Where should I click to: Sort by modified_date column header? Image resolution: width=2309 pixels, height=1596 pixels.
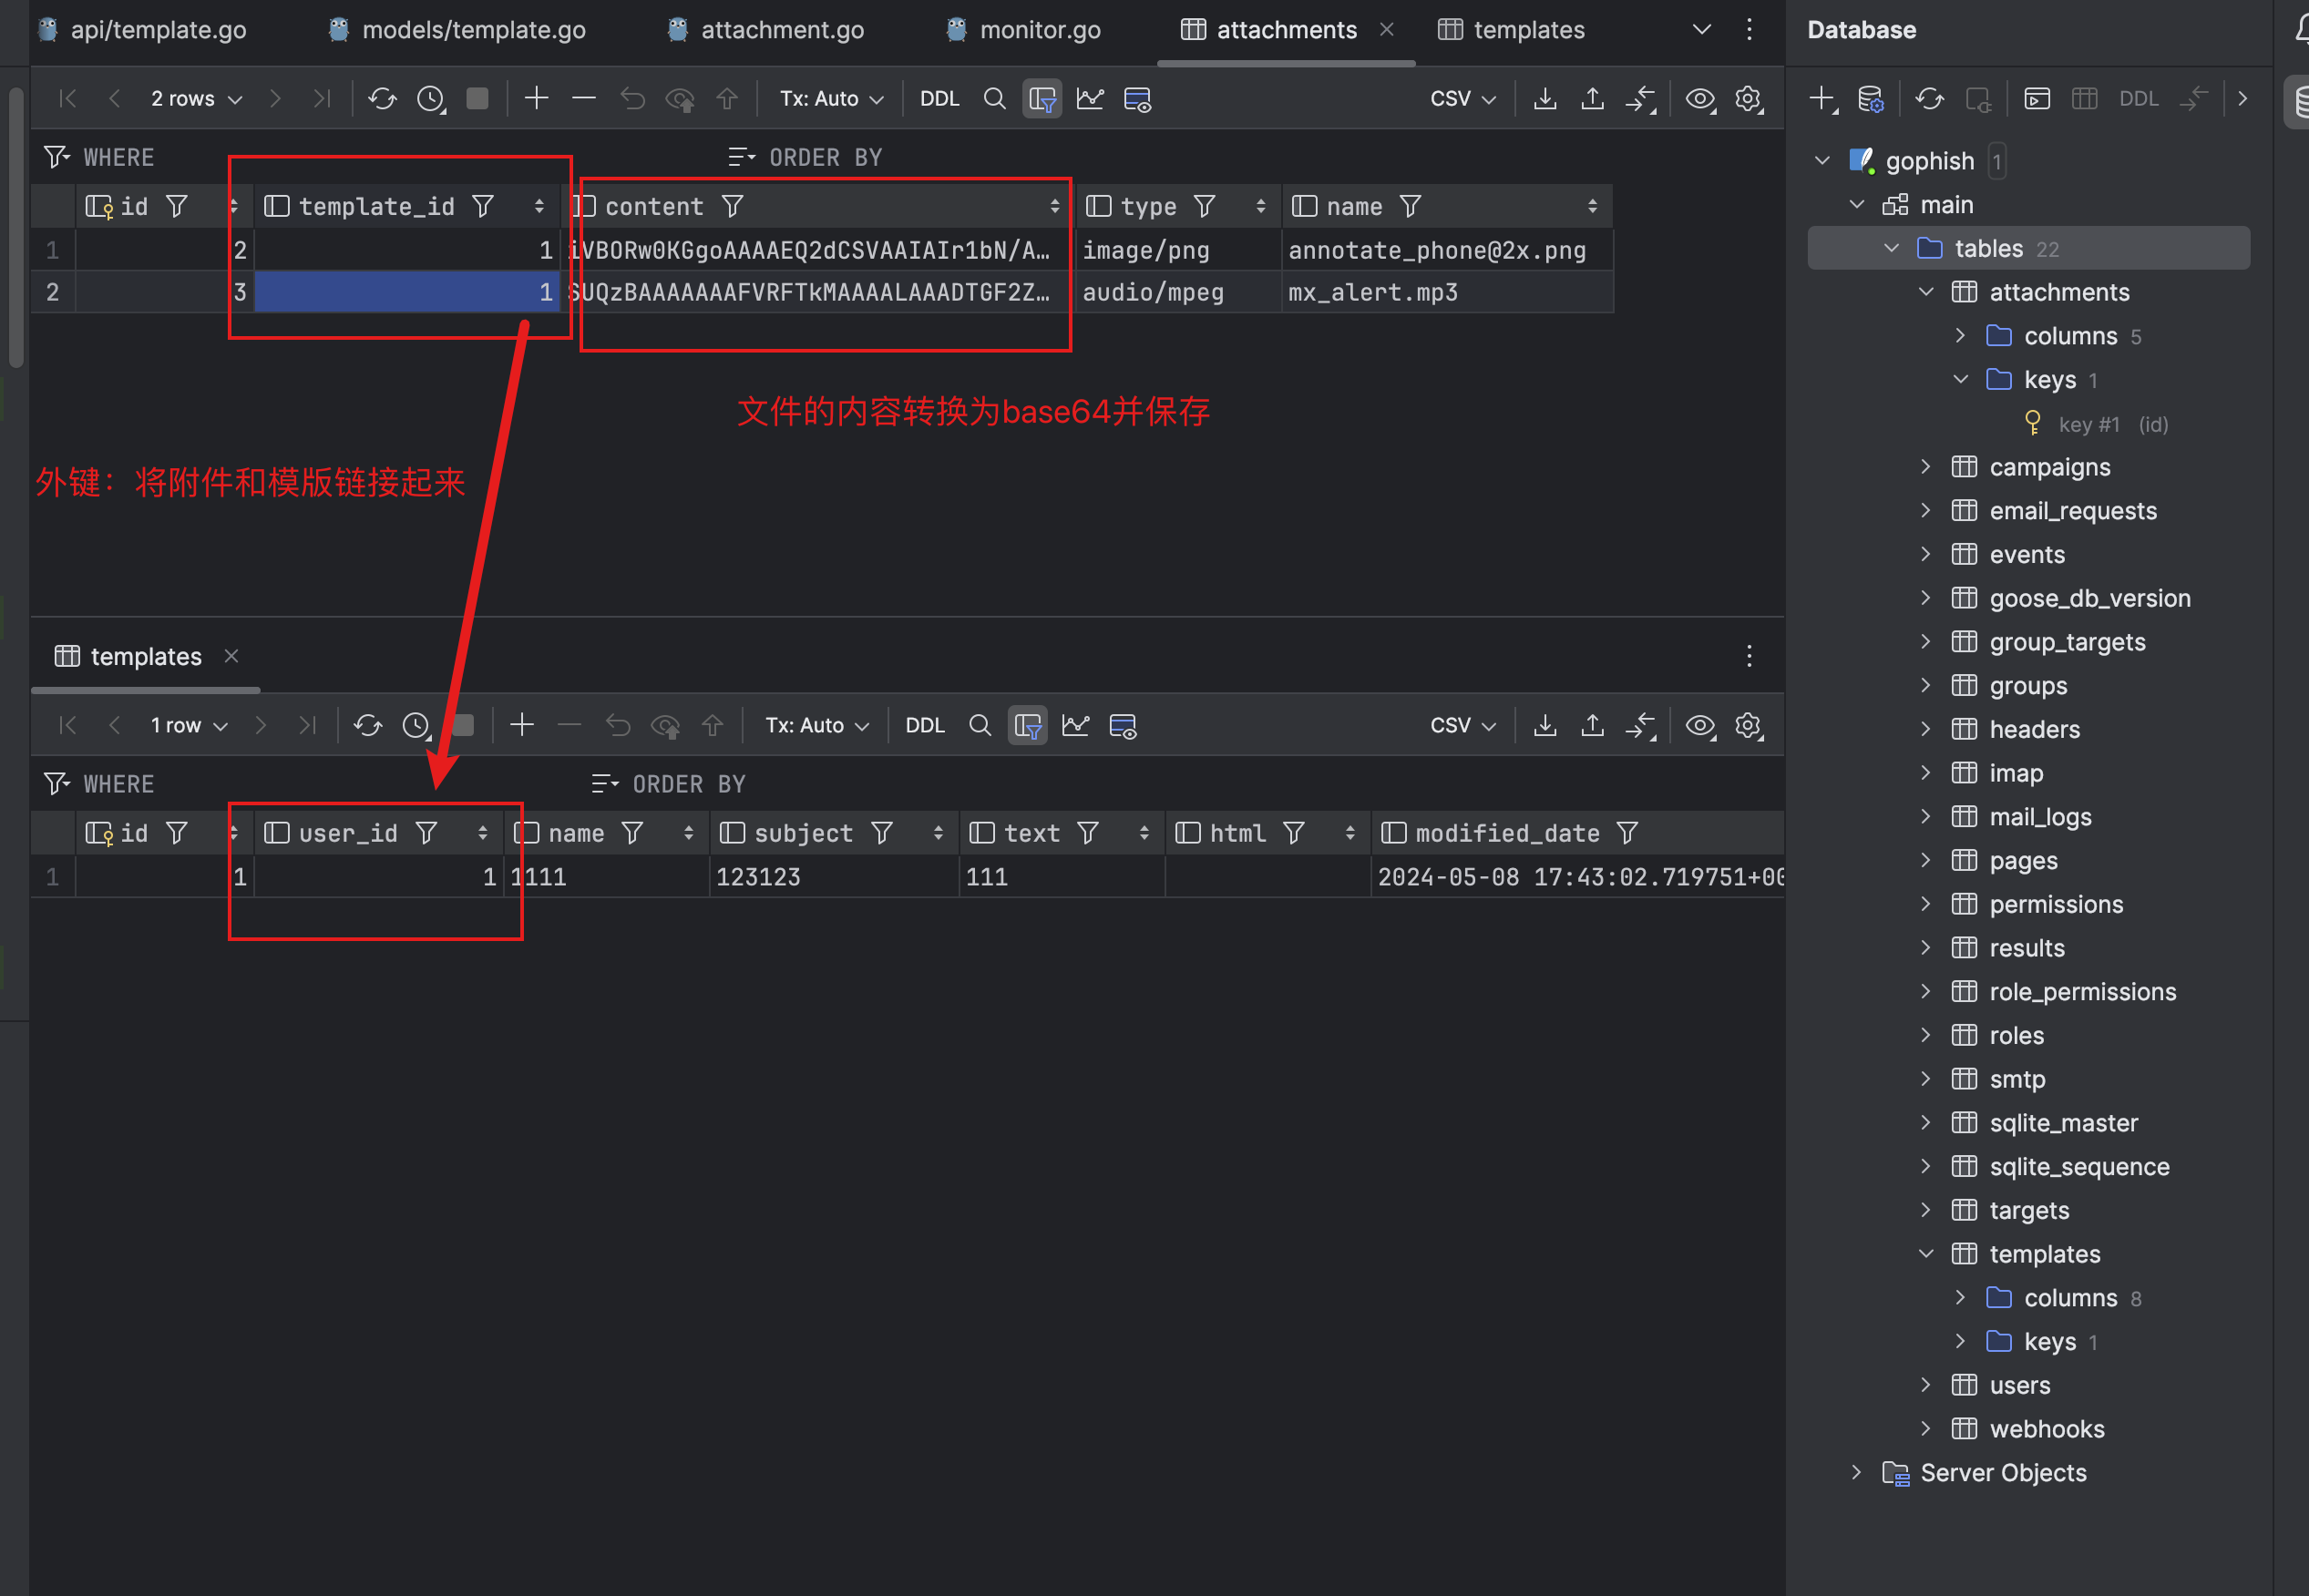(1507, 833)
